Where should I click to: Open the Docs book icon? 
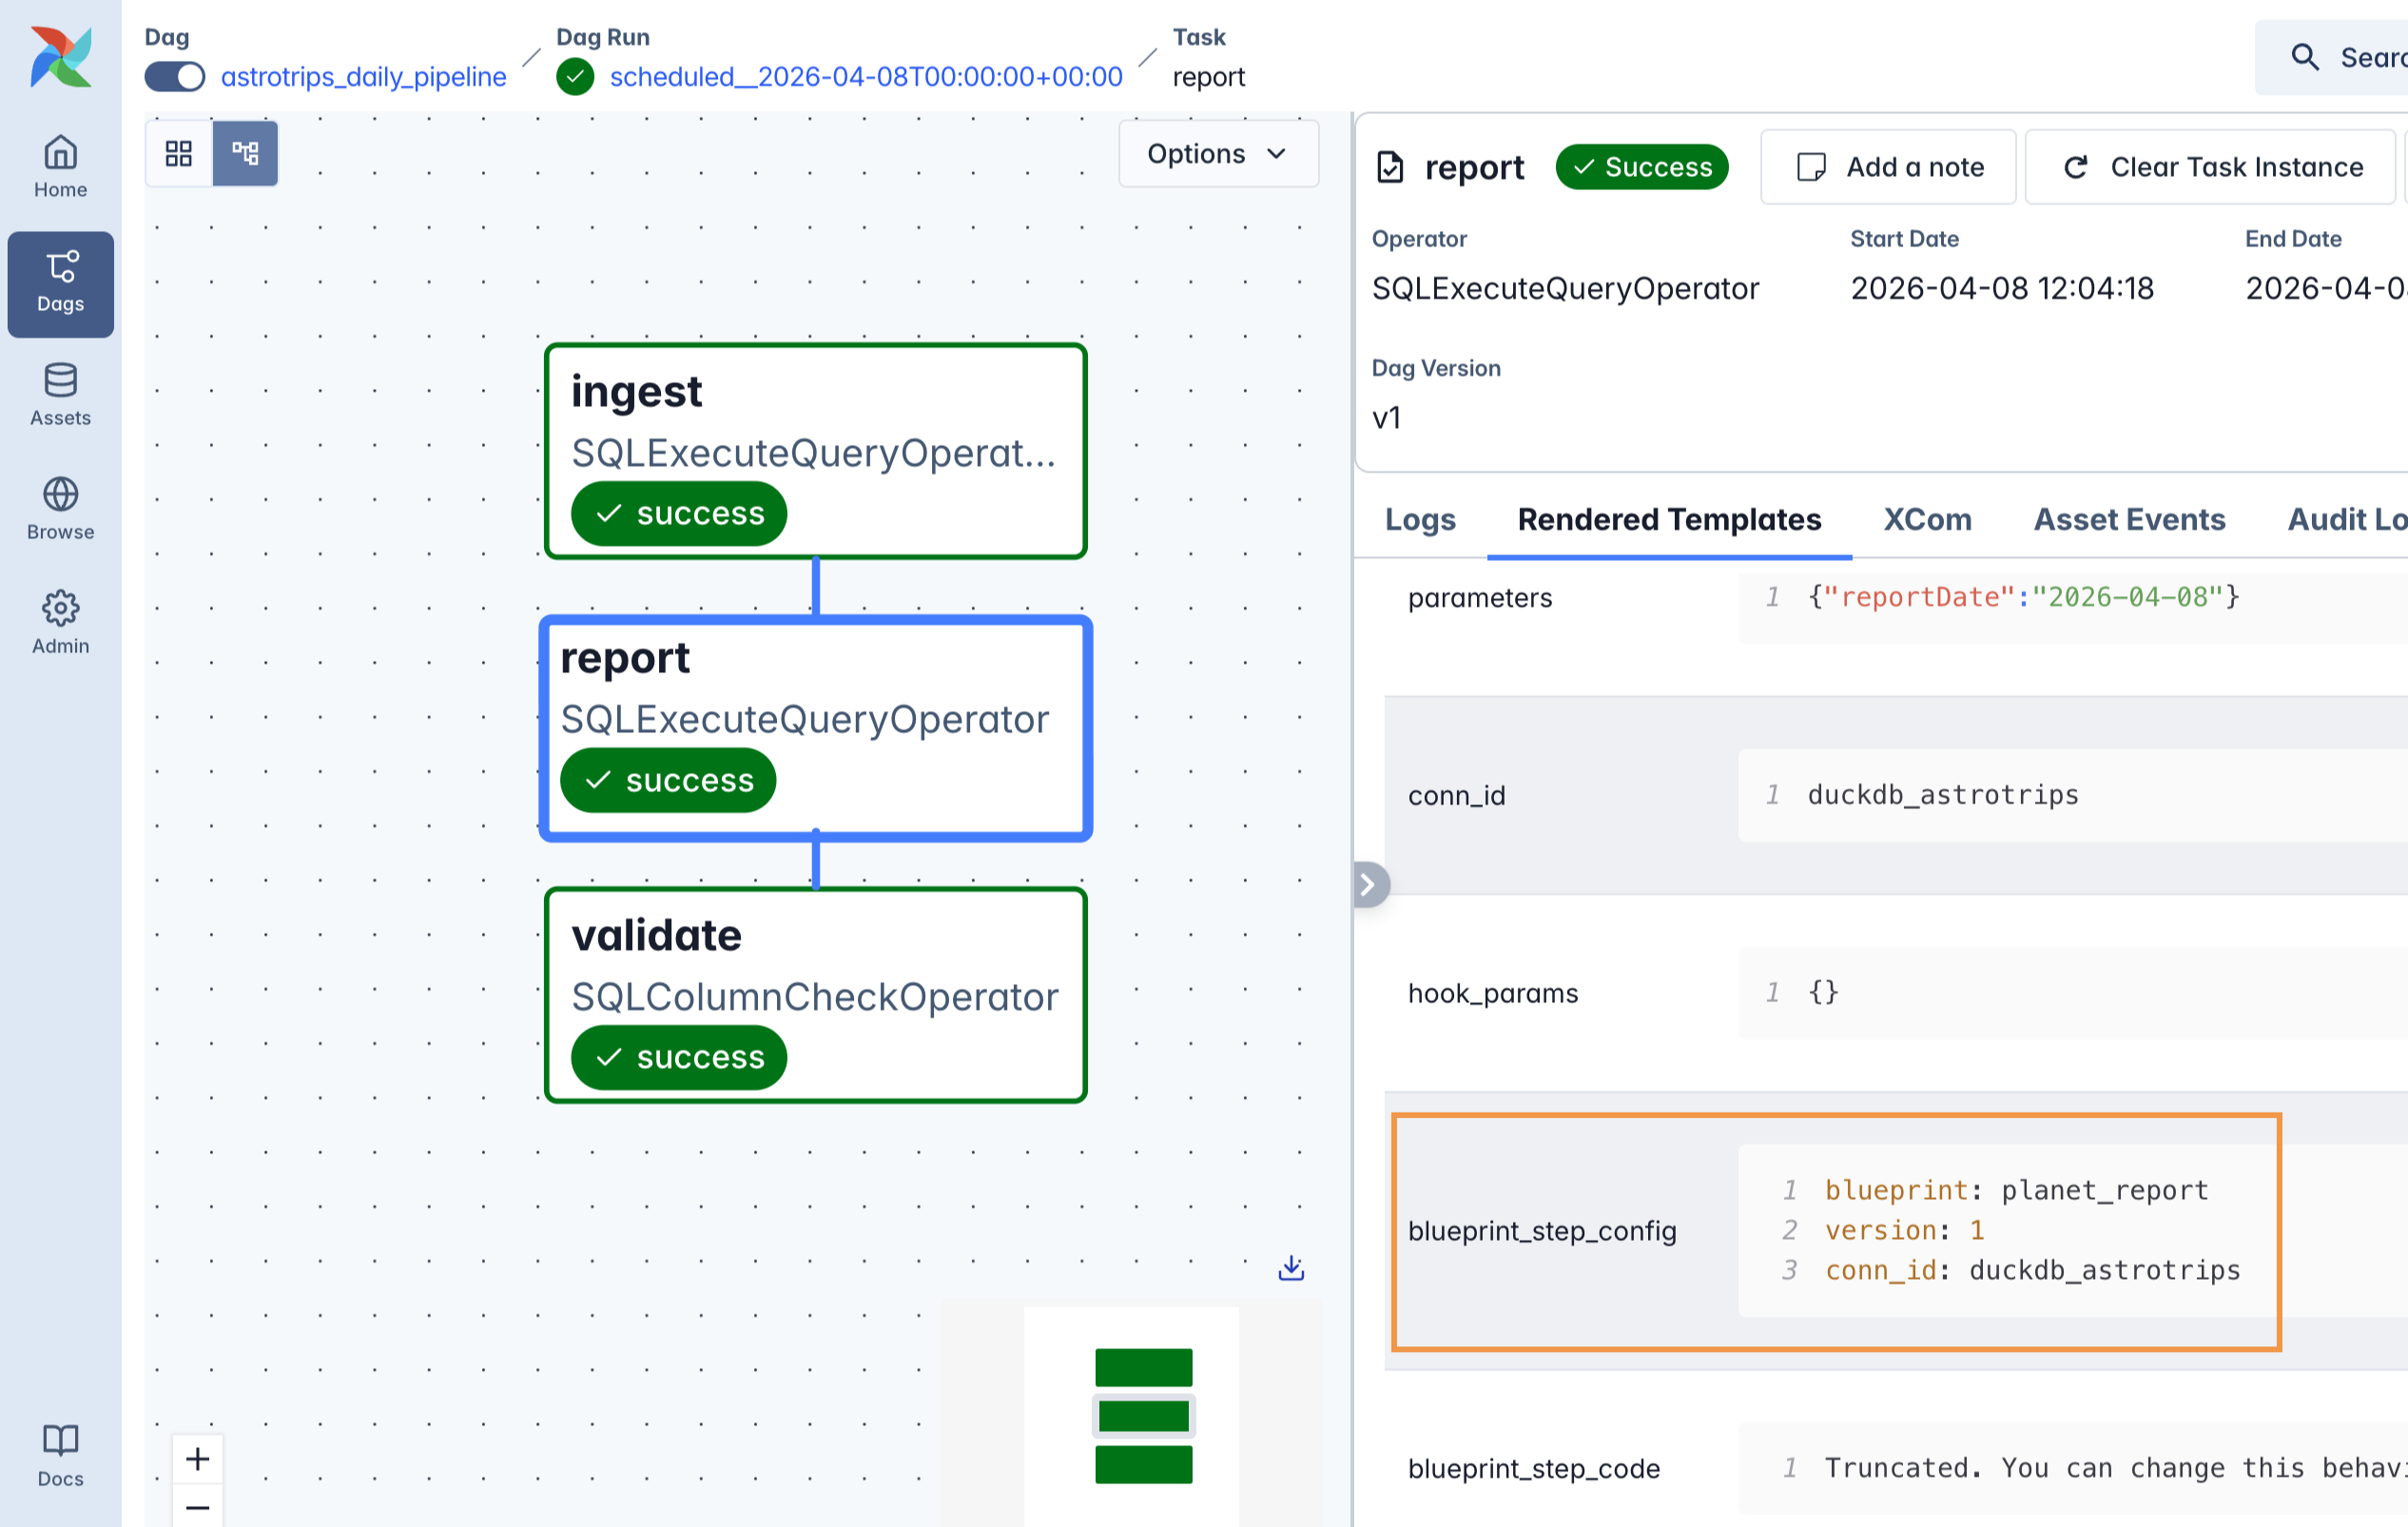[x=60, y=1455]
